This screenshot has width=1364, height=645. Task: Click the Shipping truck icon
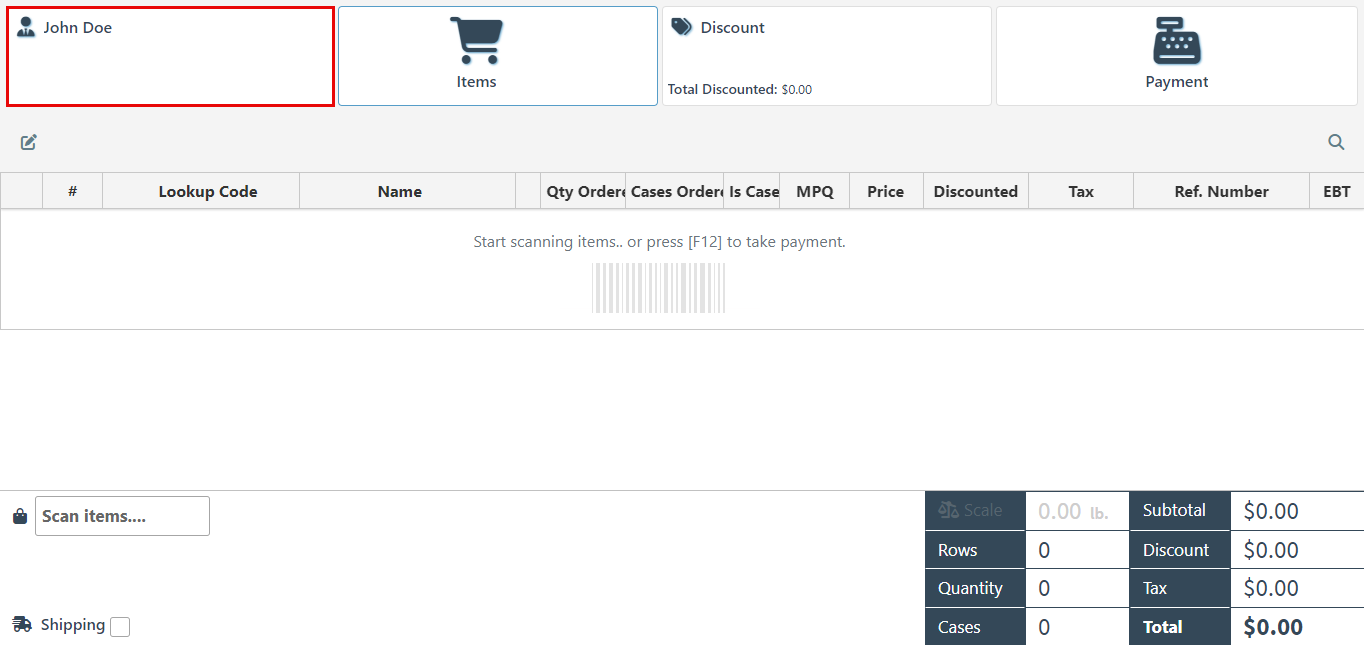[22, 625]
